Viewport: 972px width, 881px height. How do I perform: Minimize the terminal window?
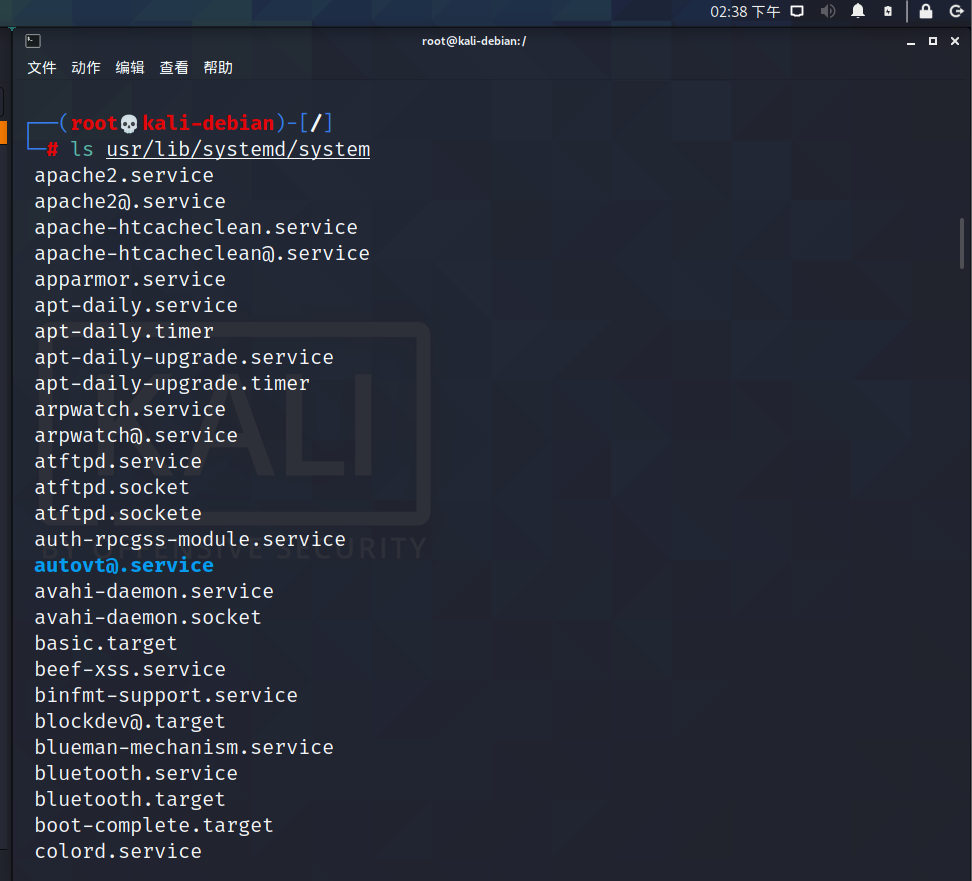click(911, 42)
